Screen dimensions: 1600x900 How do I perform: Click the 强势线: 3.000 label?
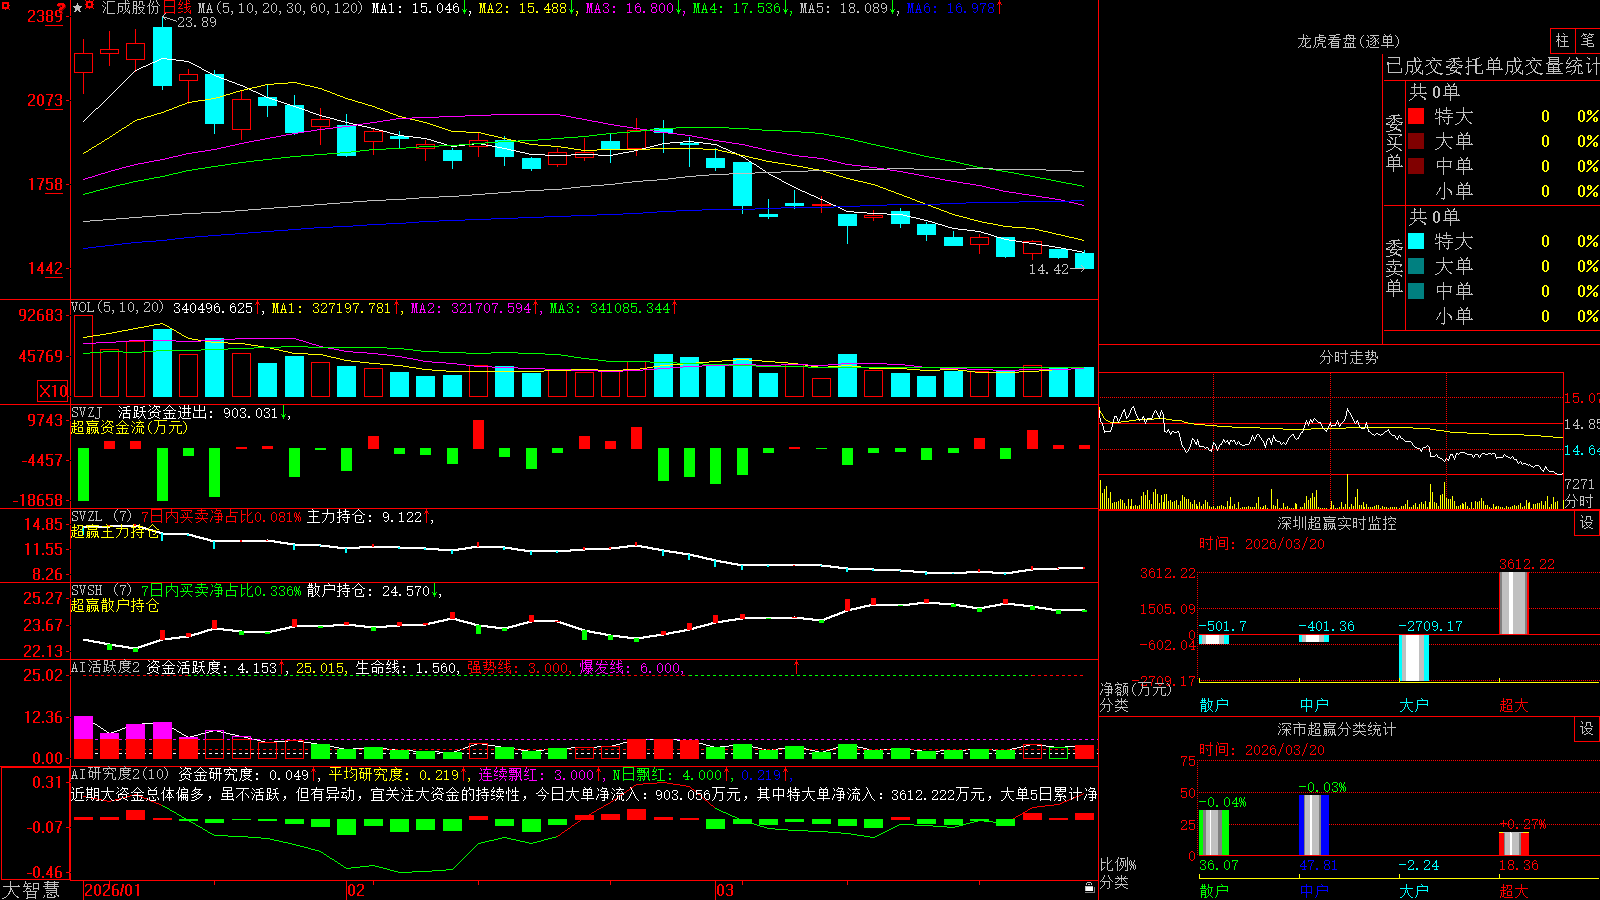point(520,668)
